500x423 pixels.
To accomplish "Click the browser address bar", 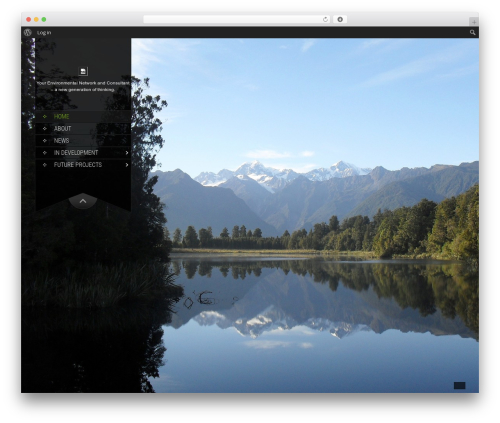I will click(x=237, y=19).
